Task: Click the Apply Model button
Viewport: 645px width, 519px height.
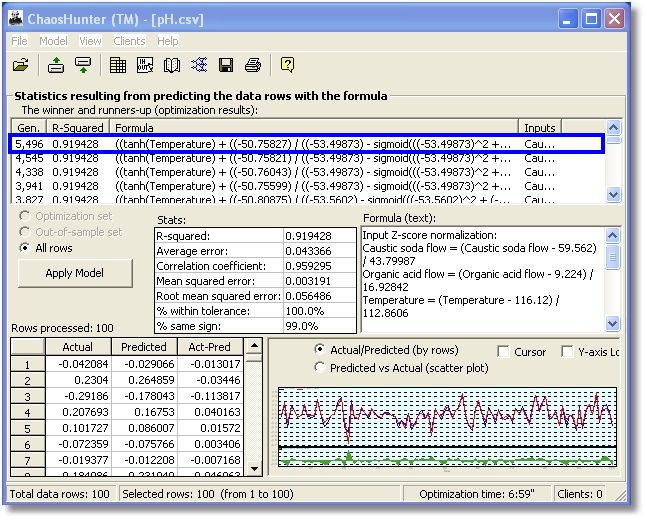Action: pos(75,273)
